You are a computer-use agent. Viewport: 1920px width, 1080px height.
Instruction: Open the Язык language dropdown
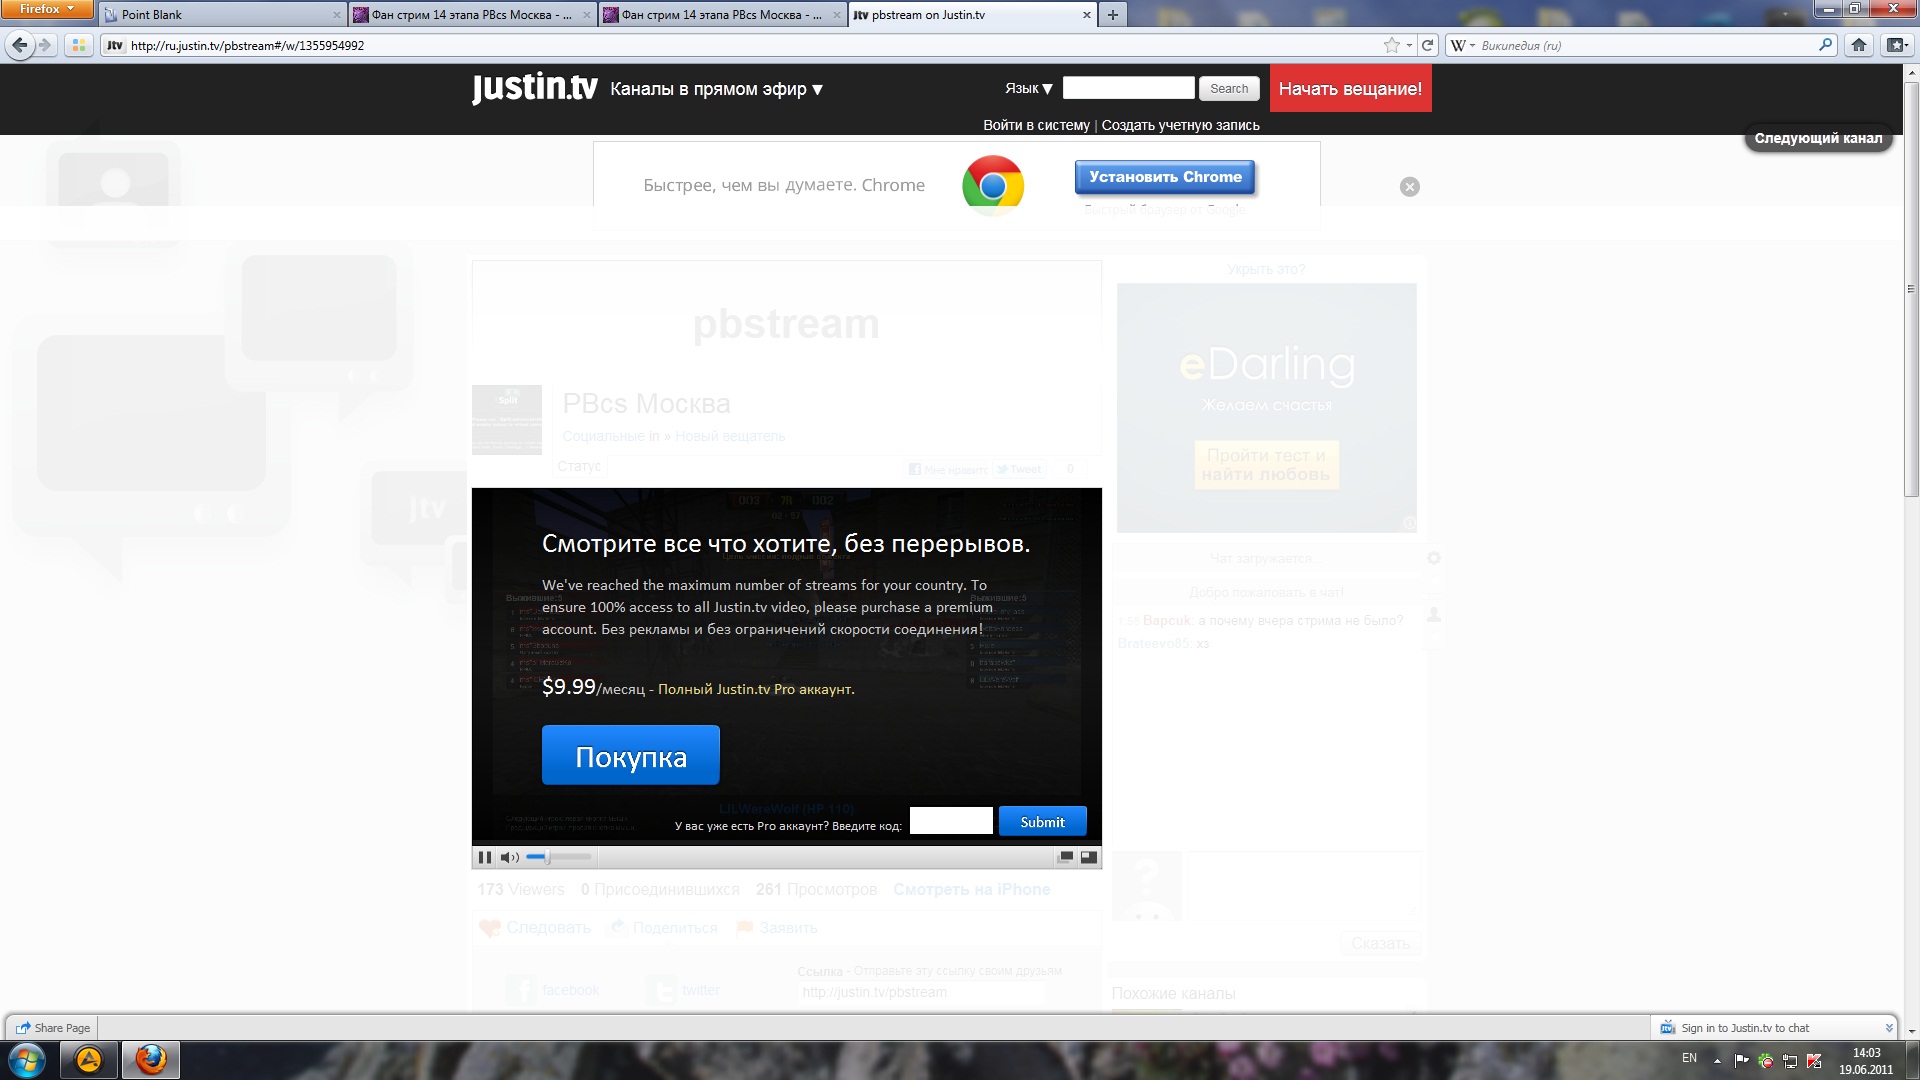(x=1028, y=89)
